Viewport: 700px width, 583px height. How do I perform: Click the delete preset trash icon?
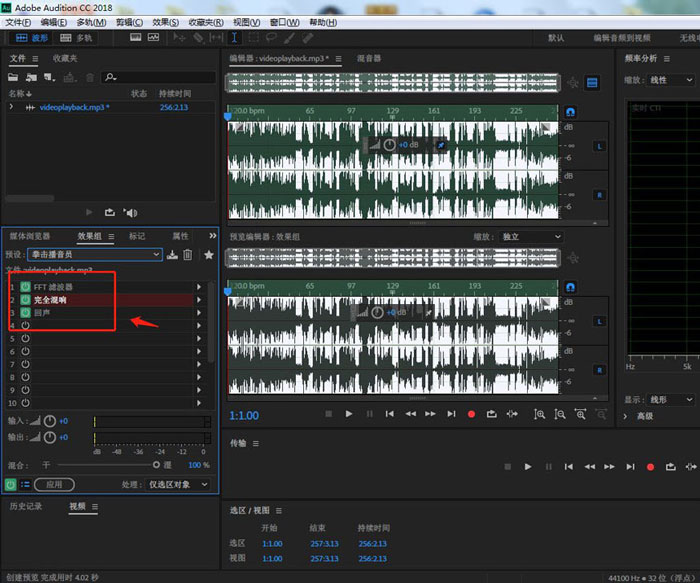click(x=187, y=255)
